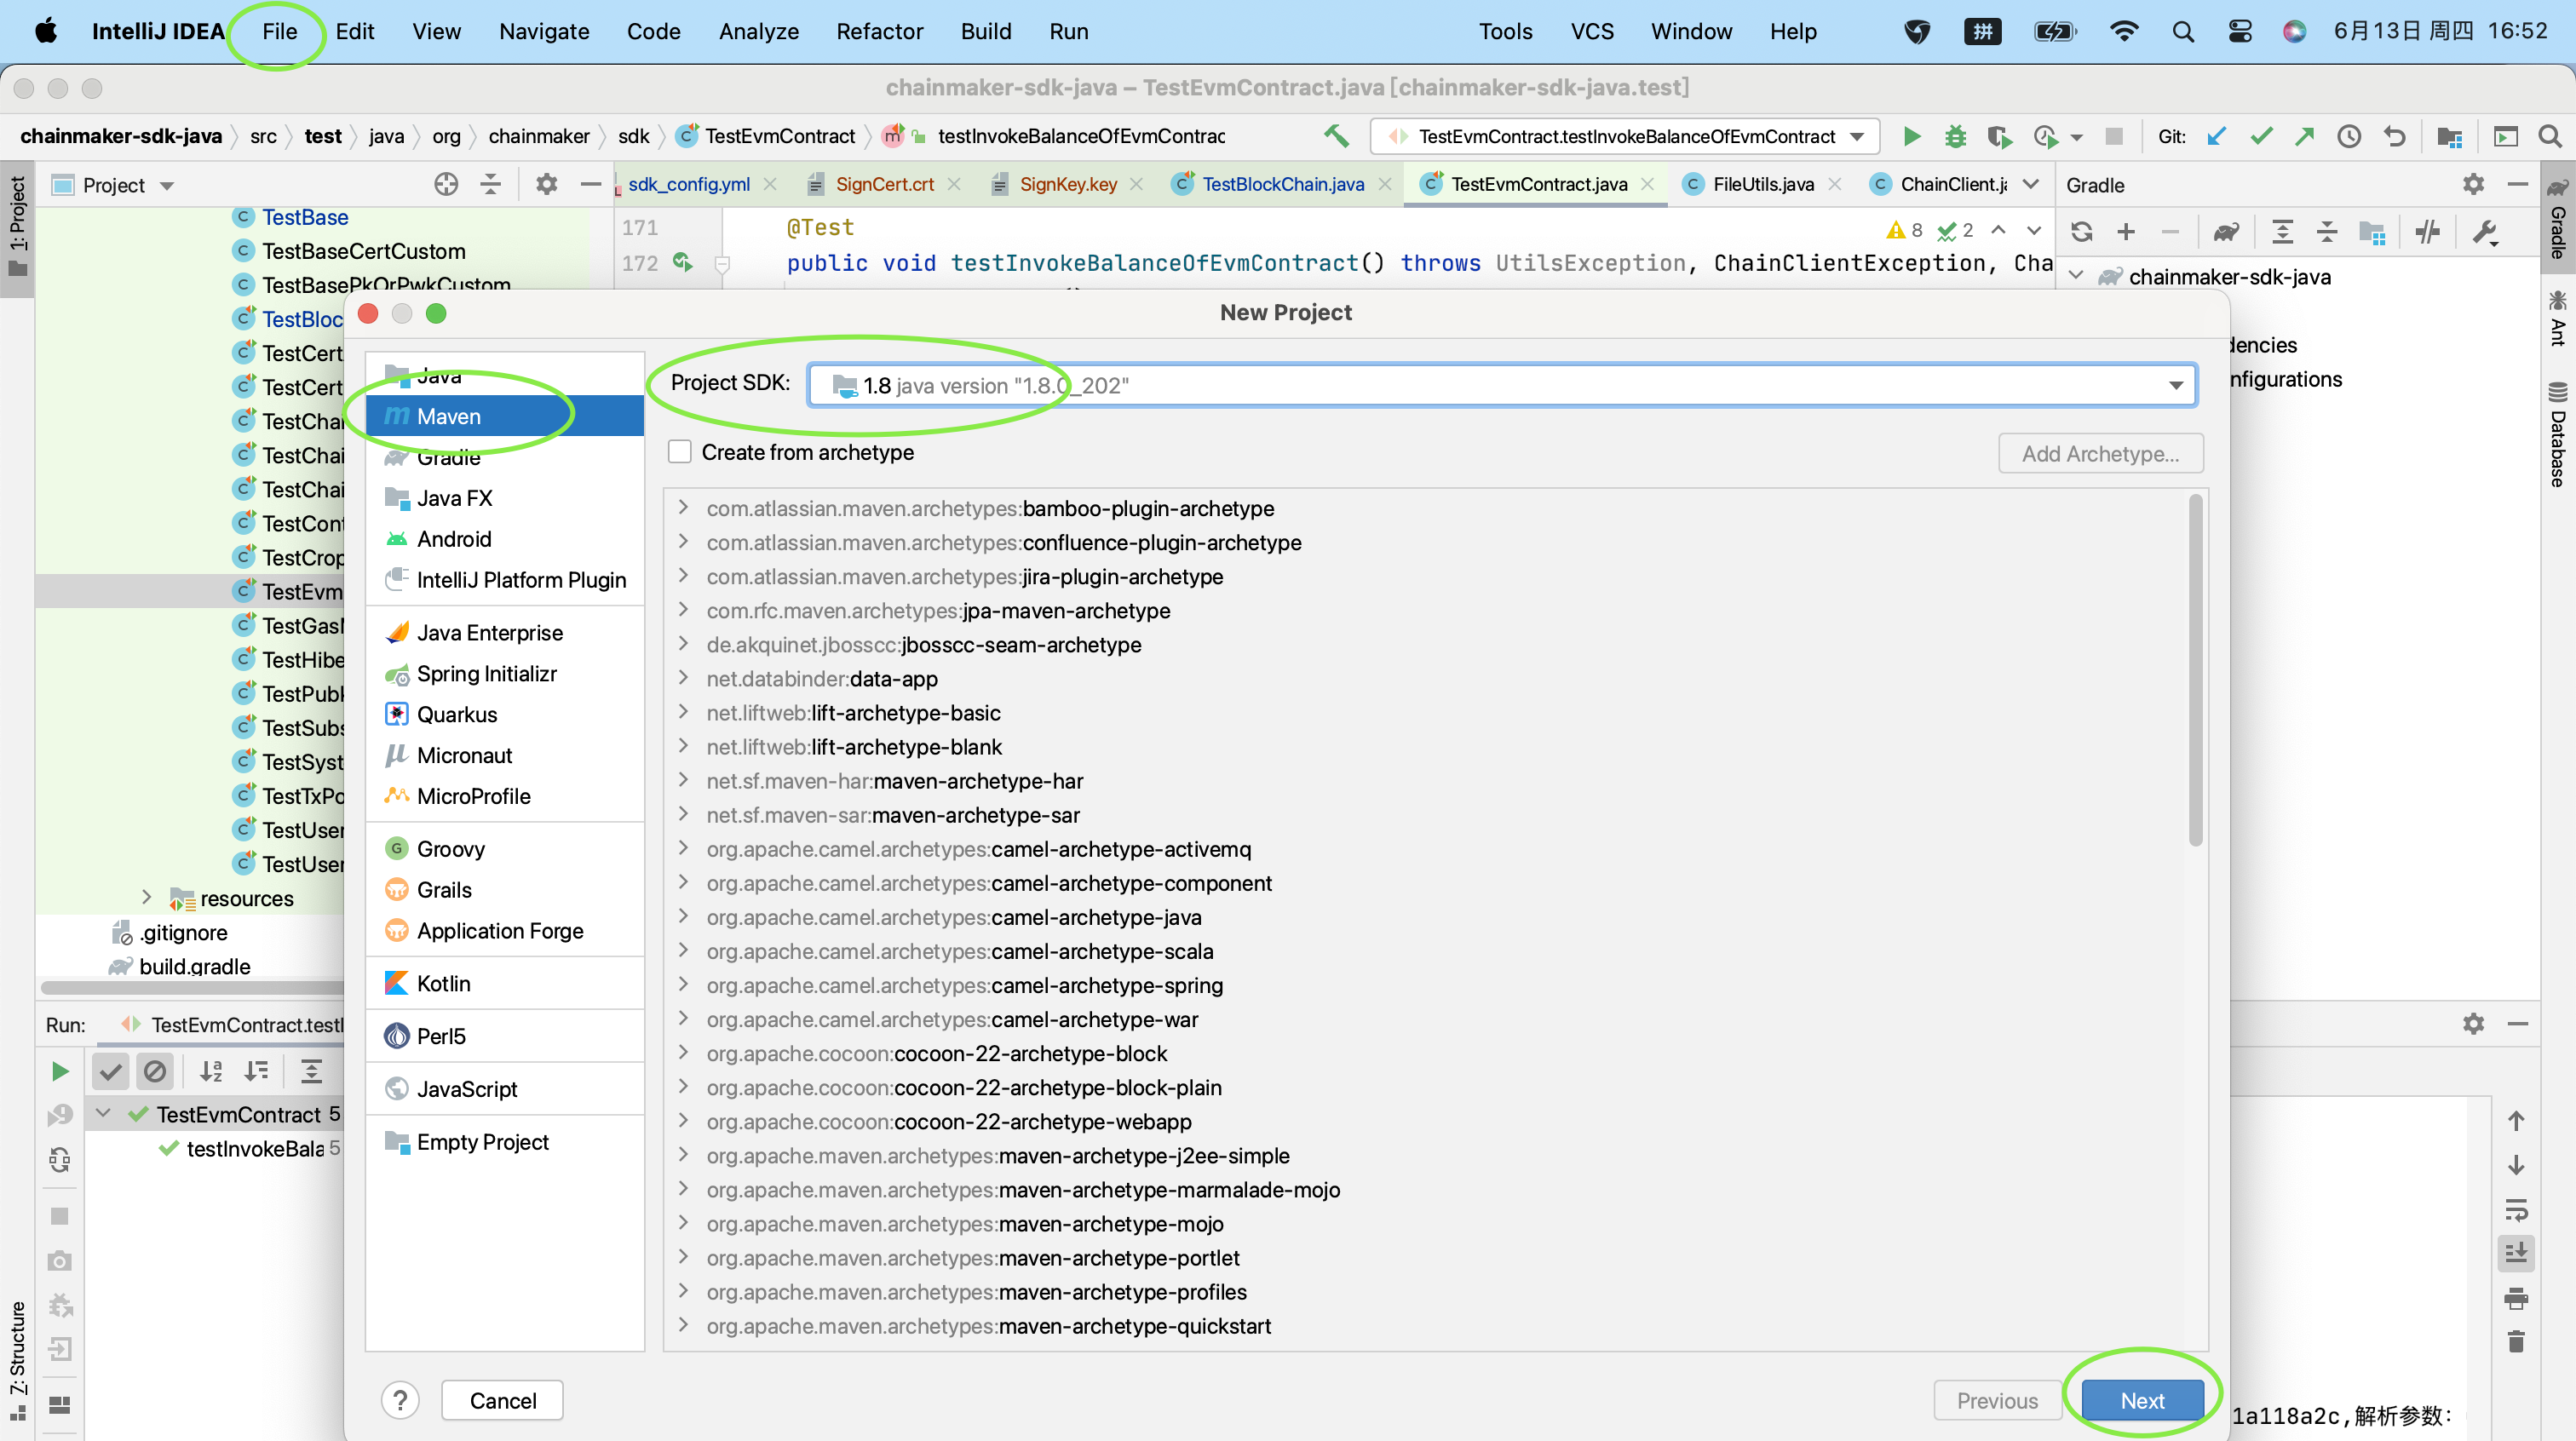Select Spring Initializr project type

[486, 674]
